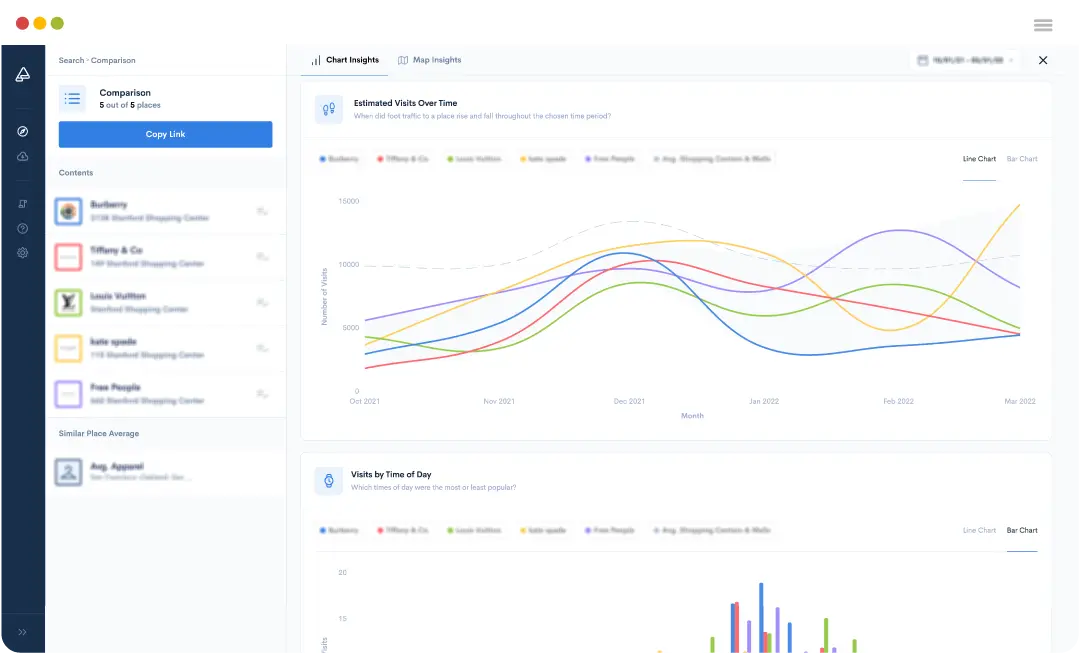The width and height of the screenshot is (1080, 654).
Task: Open the options icon on the Free People row
Action: (x=262, y=394)
